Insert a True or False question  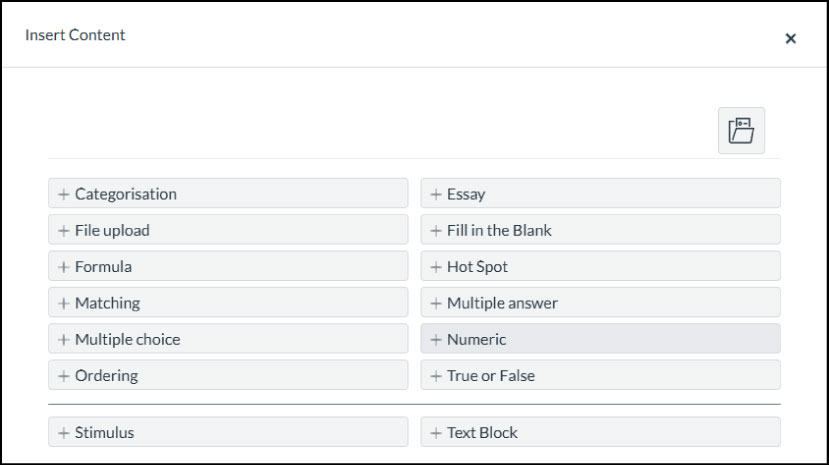coord(600,376)
